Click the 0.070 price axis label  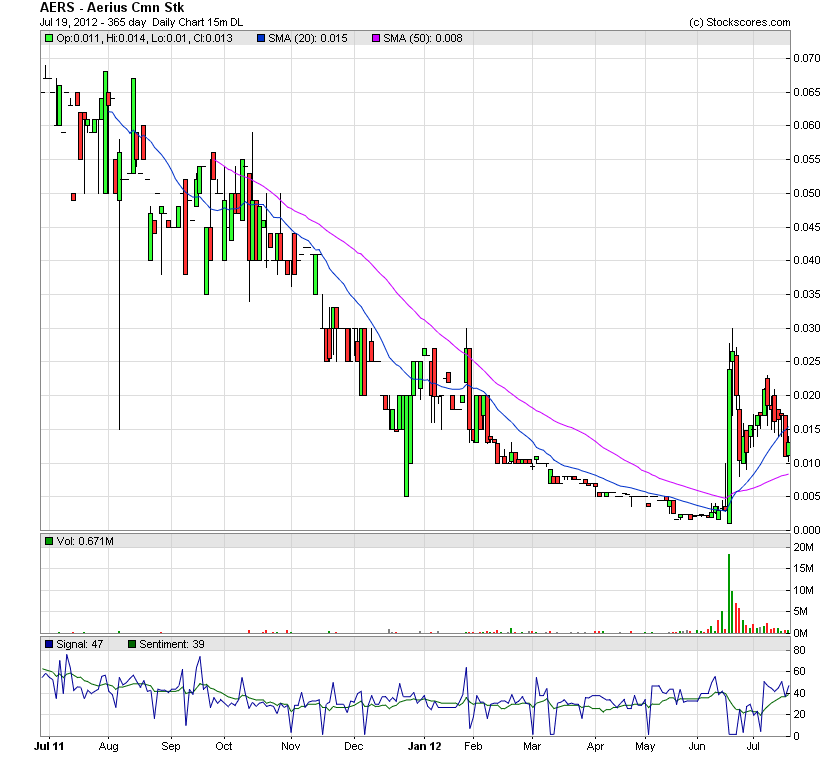pos(807,58)
